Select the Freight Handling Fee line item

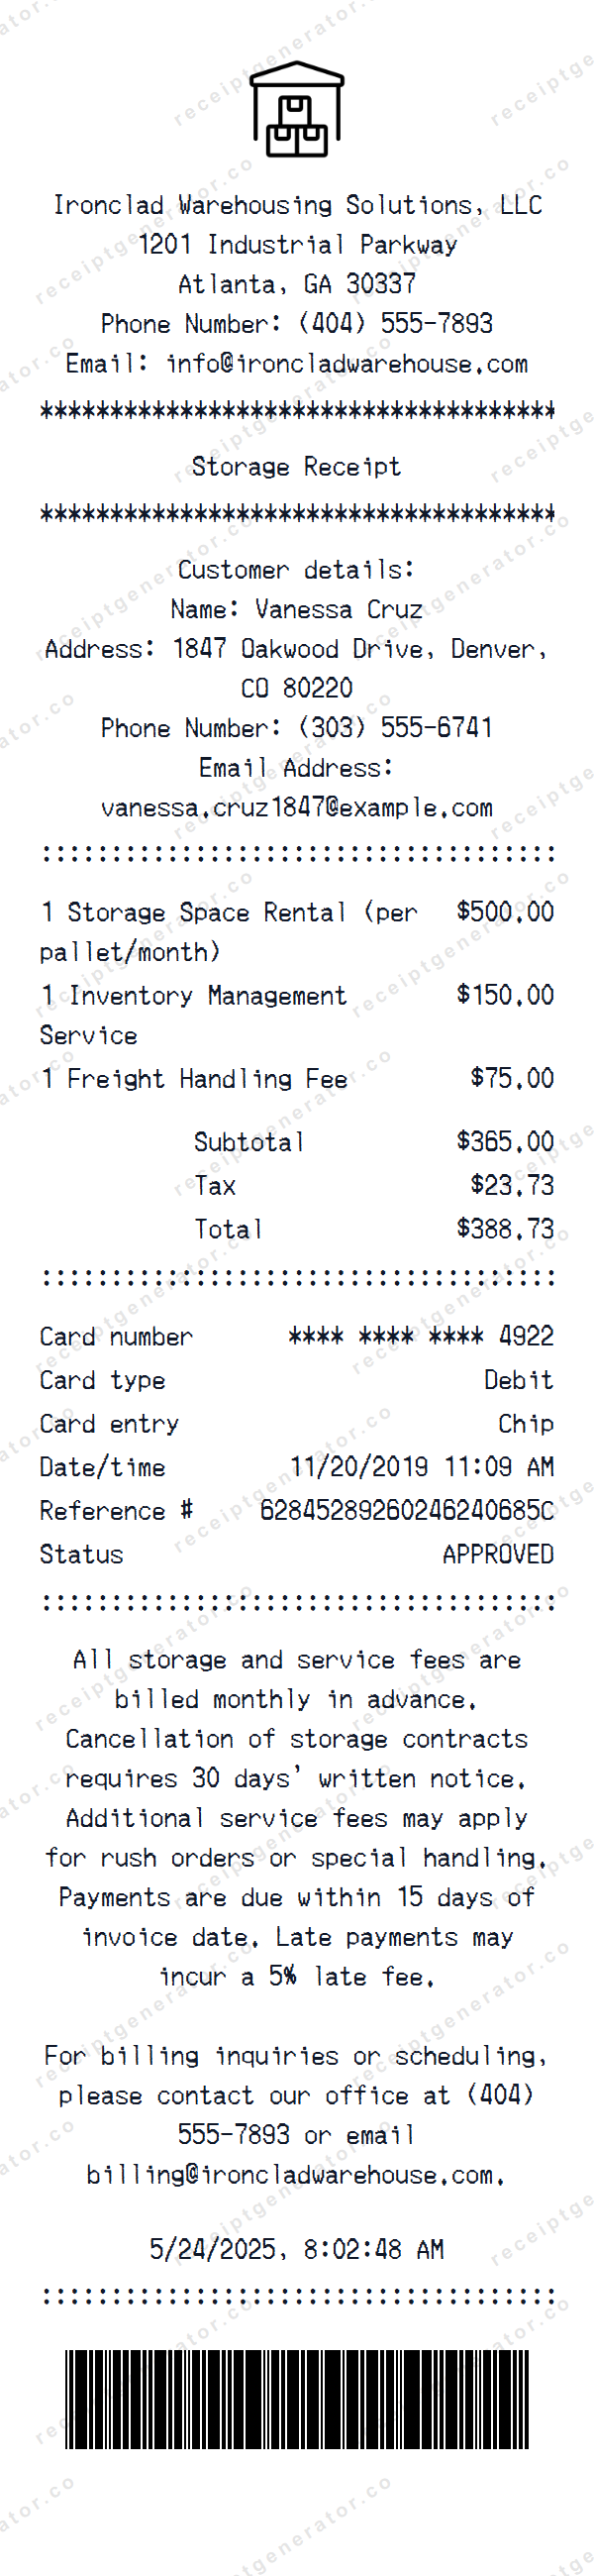coord(195,1079)
